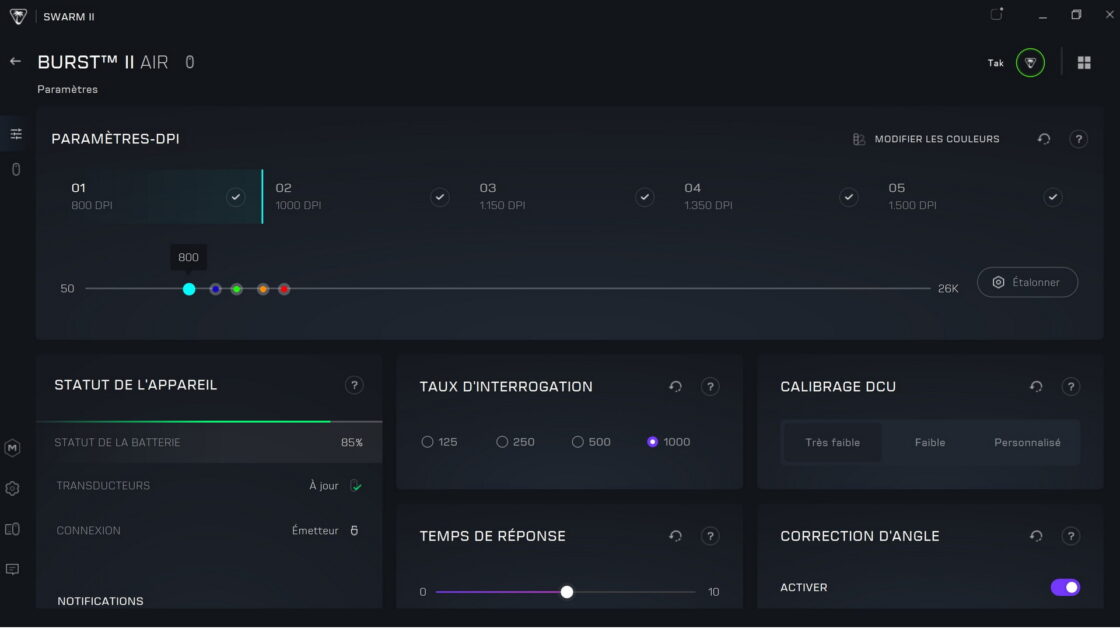
Task: Toggle the checkmark for DPI stage 01
Action: pyautogui.click(x=236, y=197)
